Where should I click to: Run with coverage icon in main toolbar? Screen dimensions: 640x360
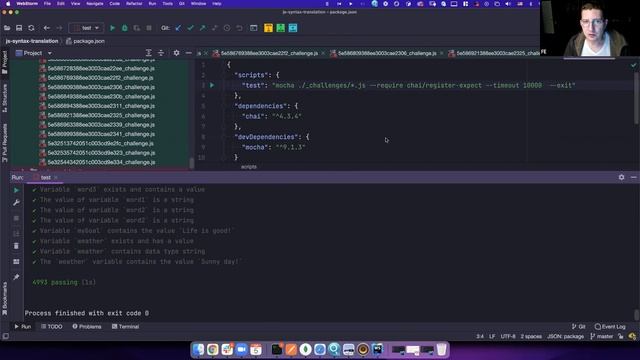[x=137, y=28]
